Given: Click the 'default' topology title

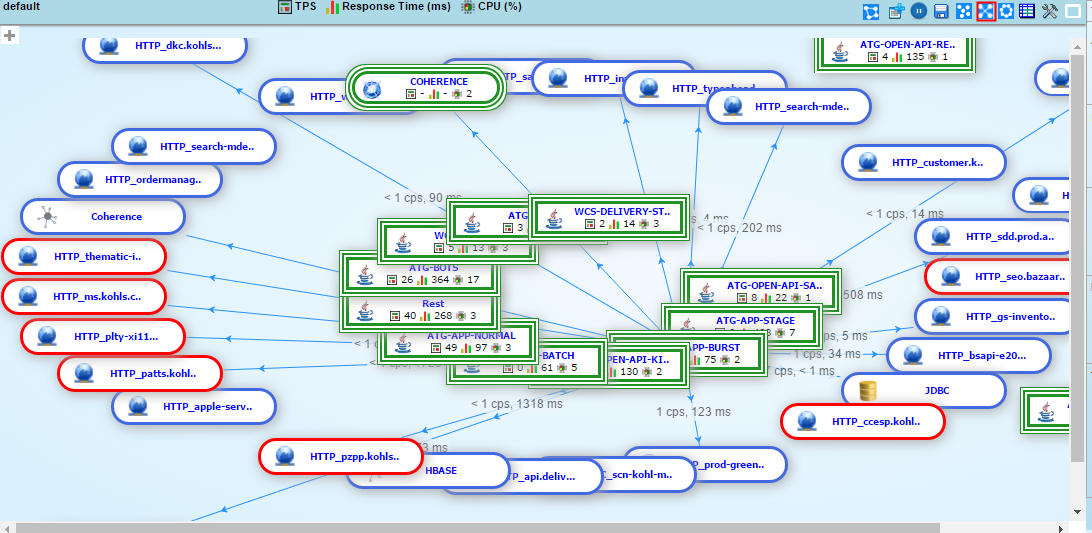Looking at the screenshot, I should pyautogui.click(x=22, y=6).
